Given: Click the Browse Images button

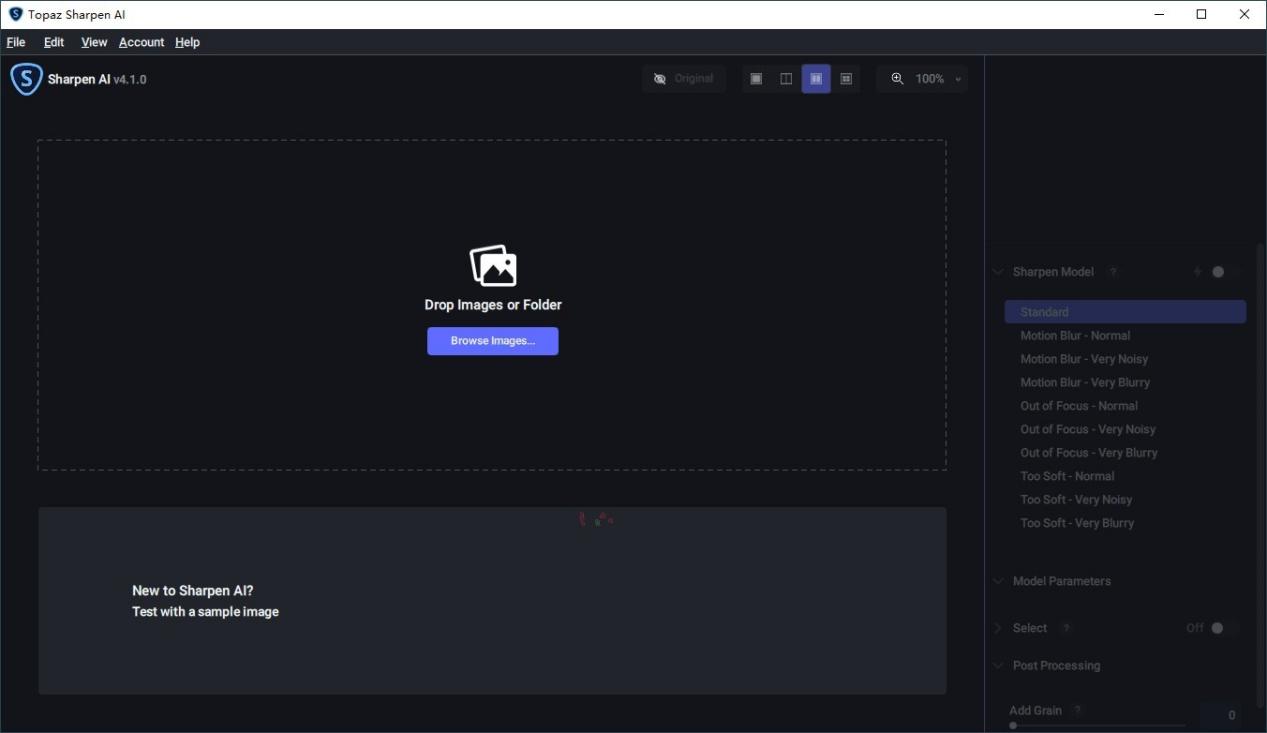Looking at the screenshot, I should point(492,341).
